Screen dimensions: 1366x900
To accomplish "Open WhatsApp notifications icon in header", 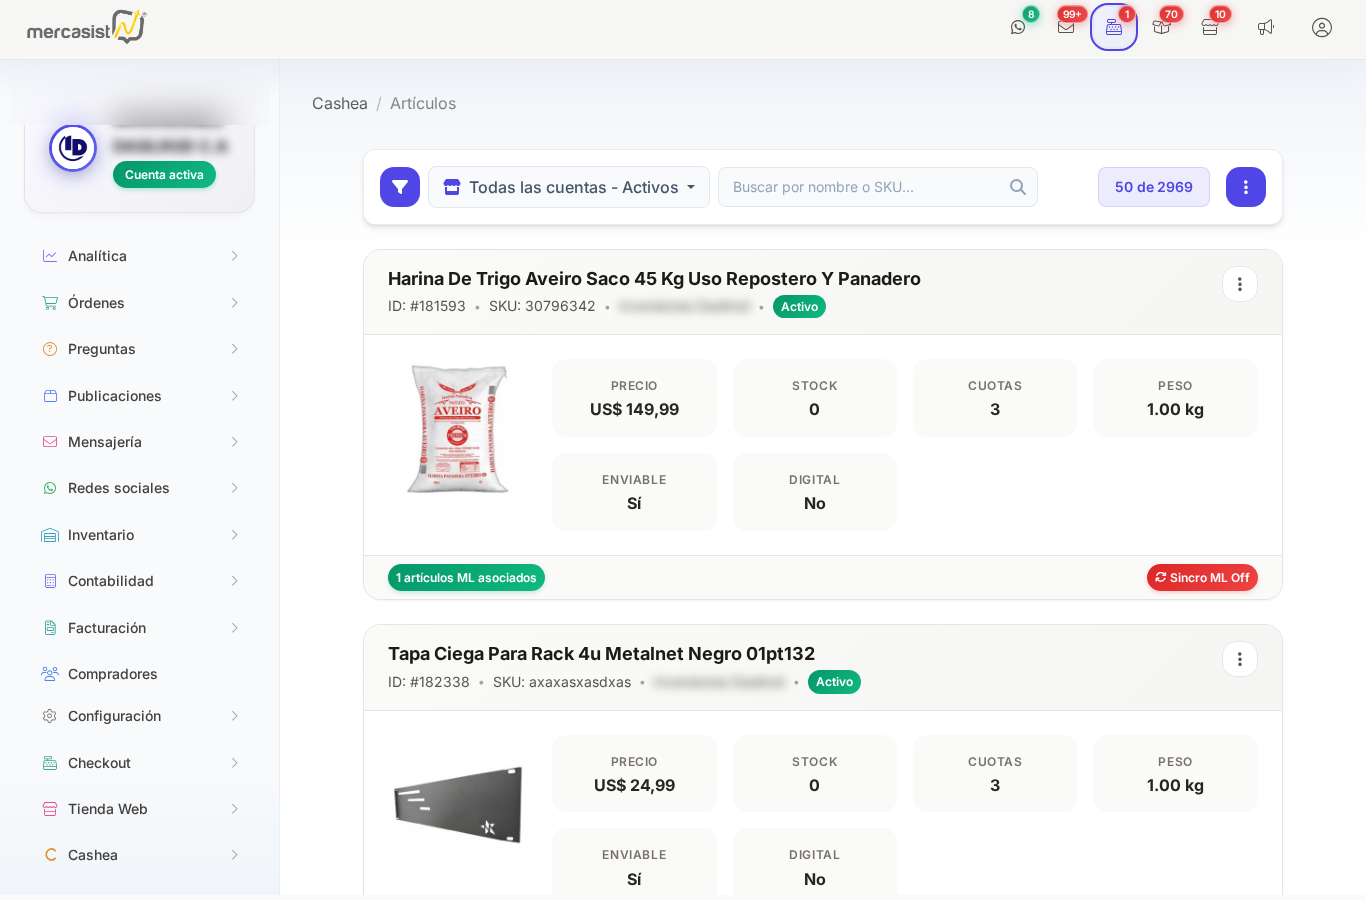I will point(1018,27).
